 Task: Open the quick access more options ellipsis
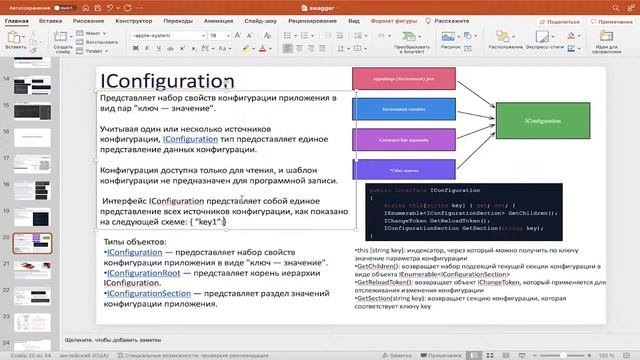(x=140, y=8)
